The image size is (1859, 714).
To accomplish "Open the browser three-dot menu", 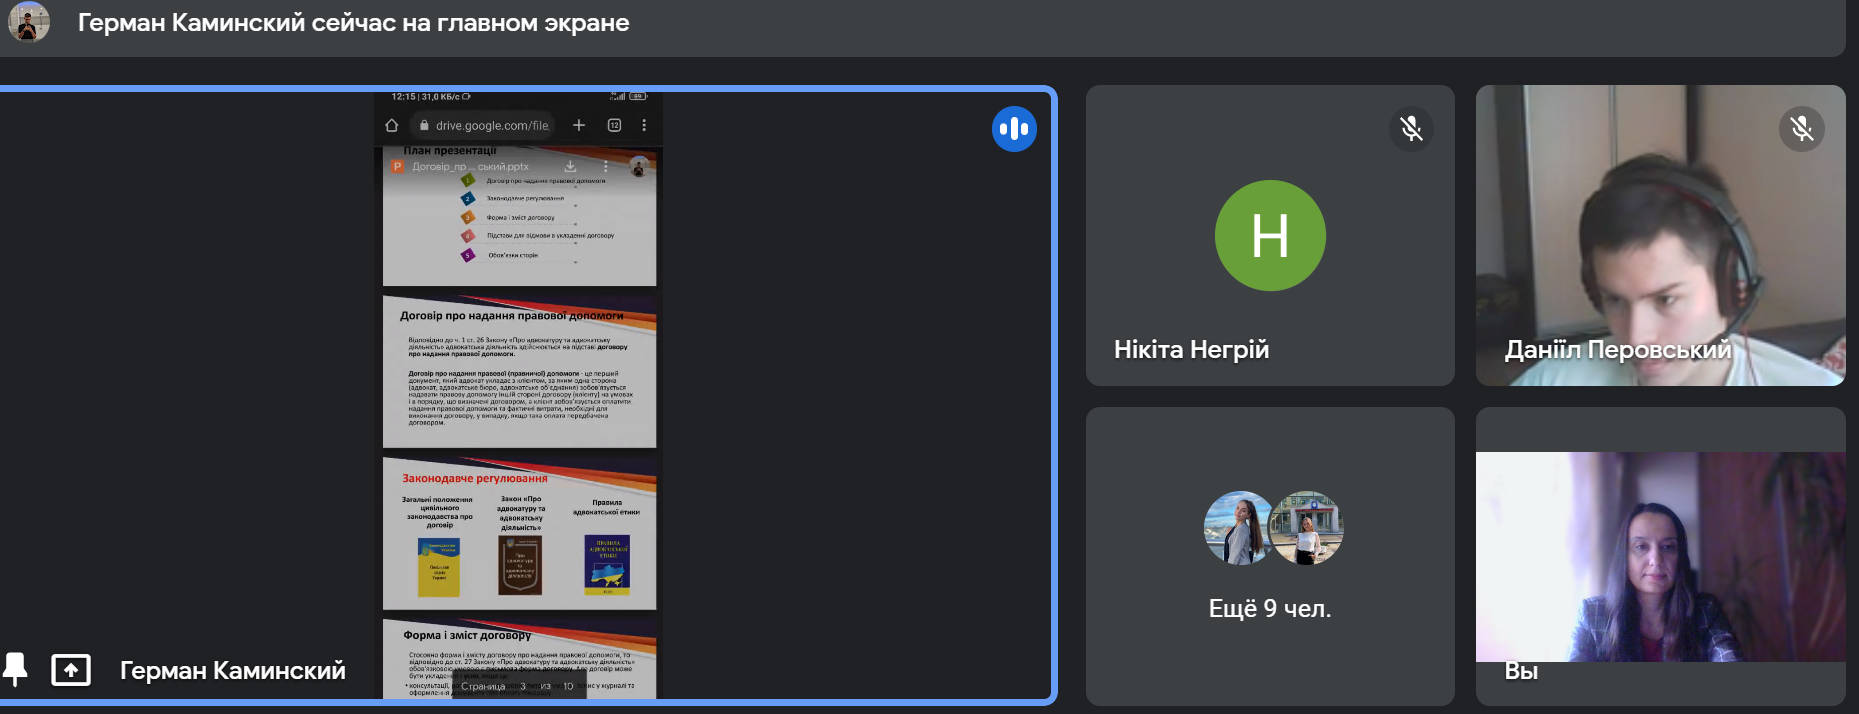I will (x=644, y=125).
